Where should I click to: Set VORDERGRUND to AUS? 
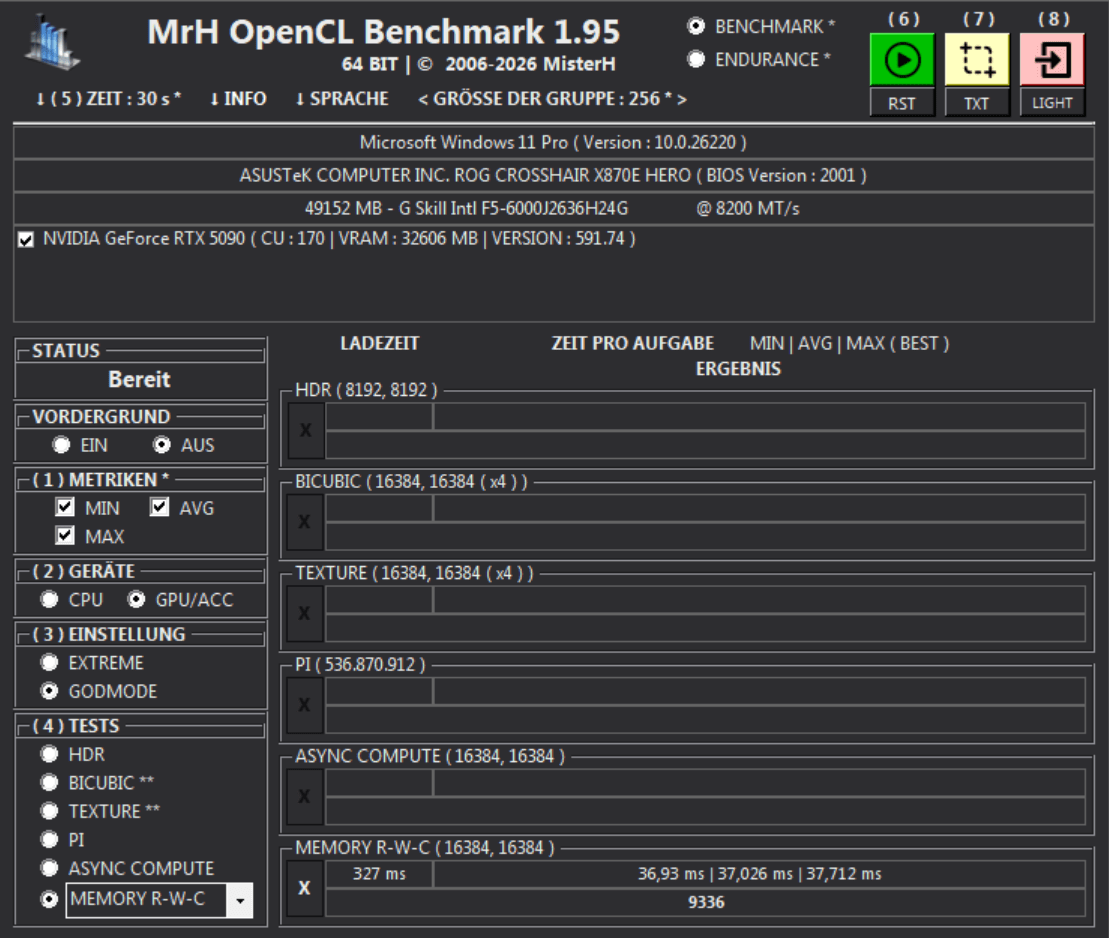click(162, 445)
